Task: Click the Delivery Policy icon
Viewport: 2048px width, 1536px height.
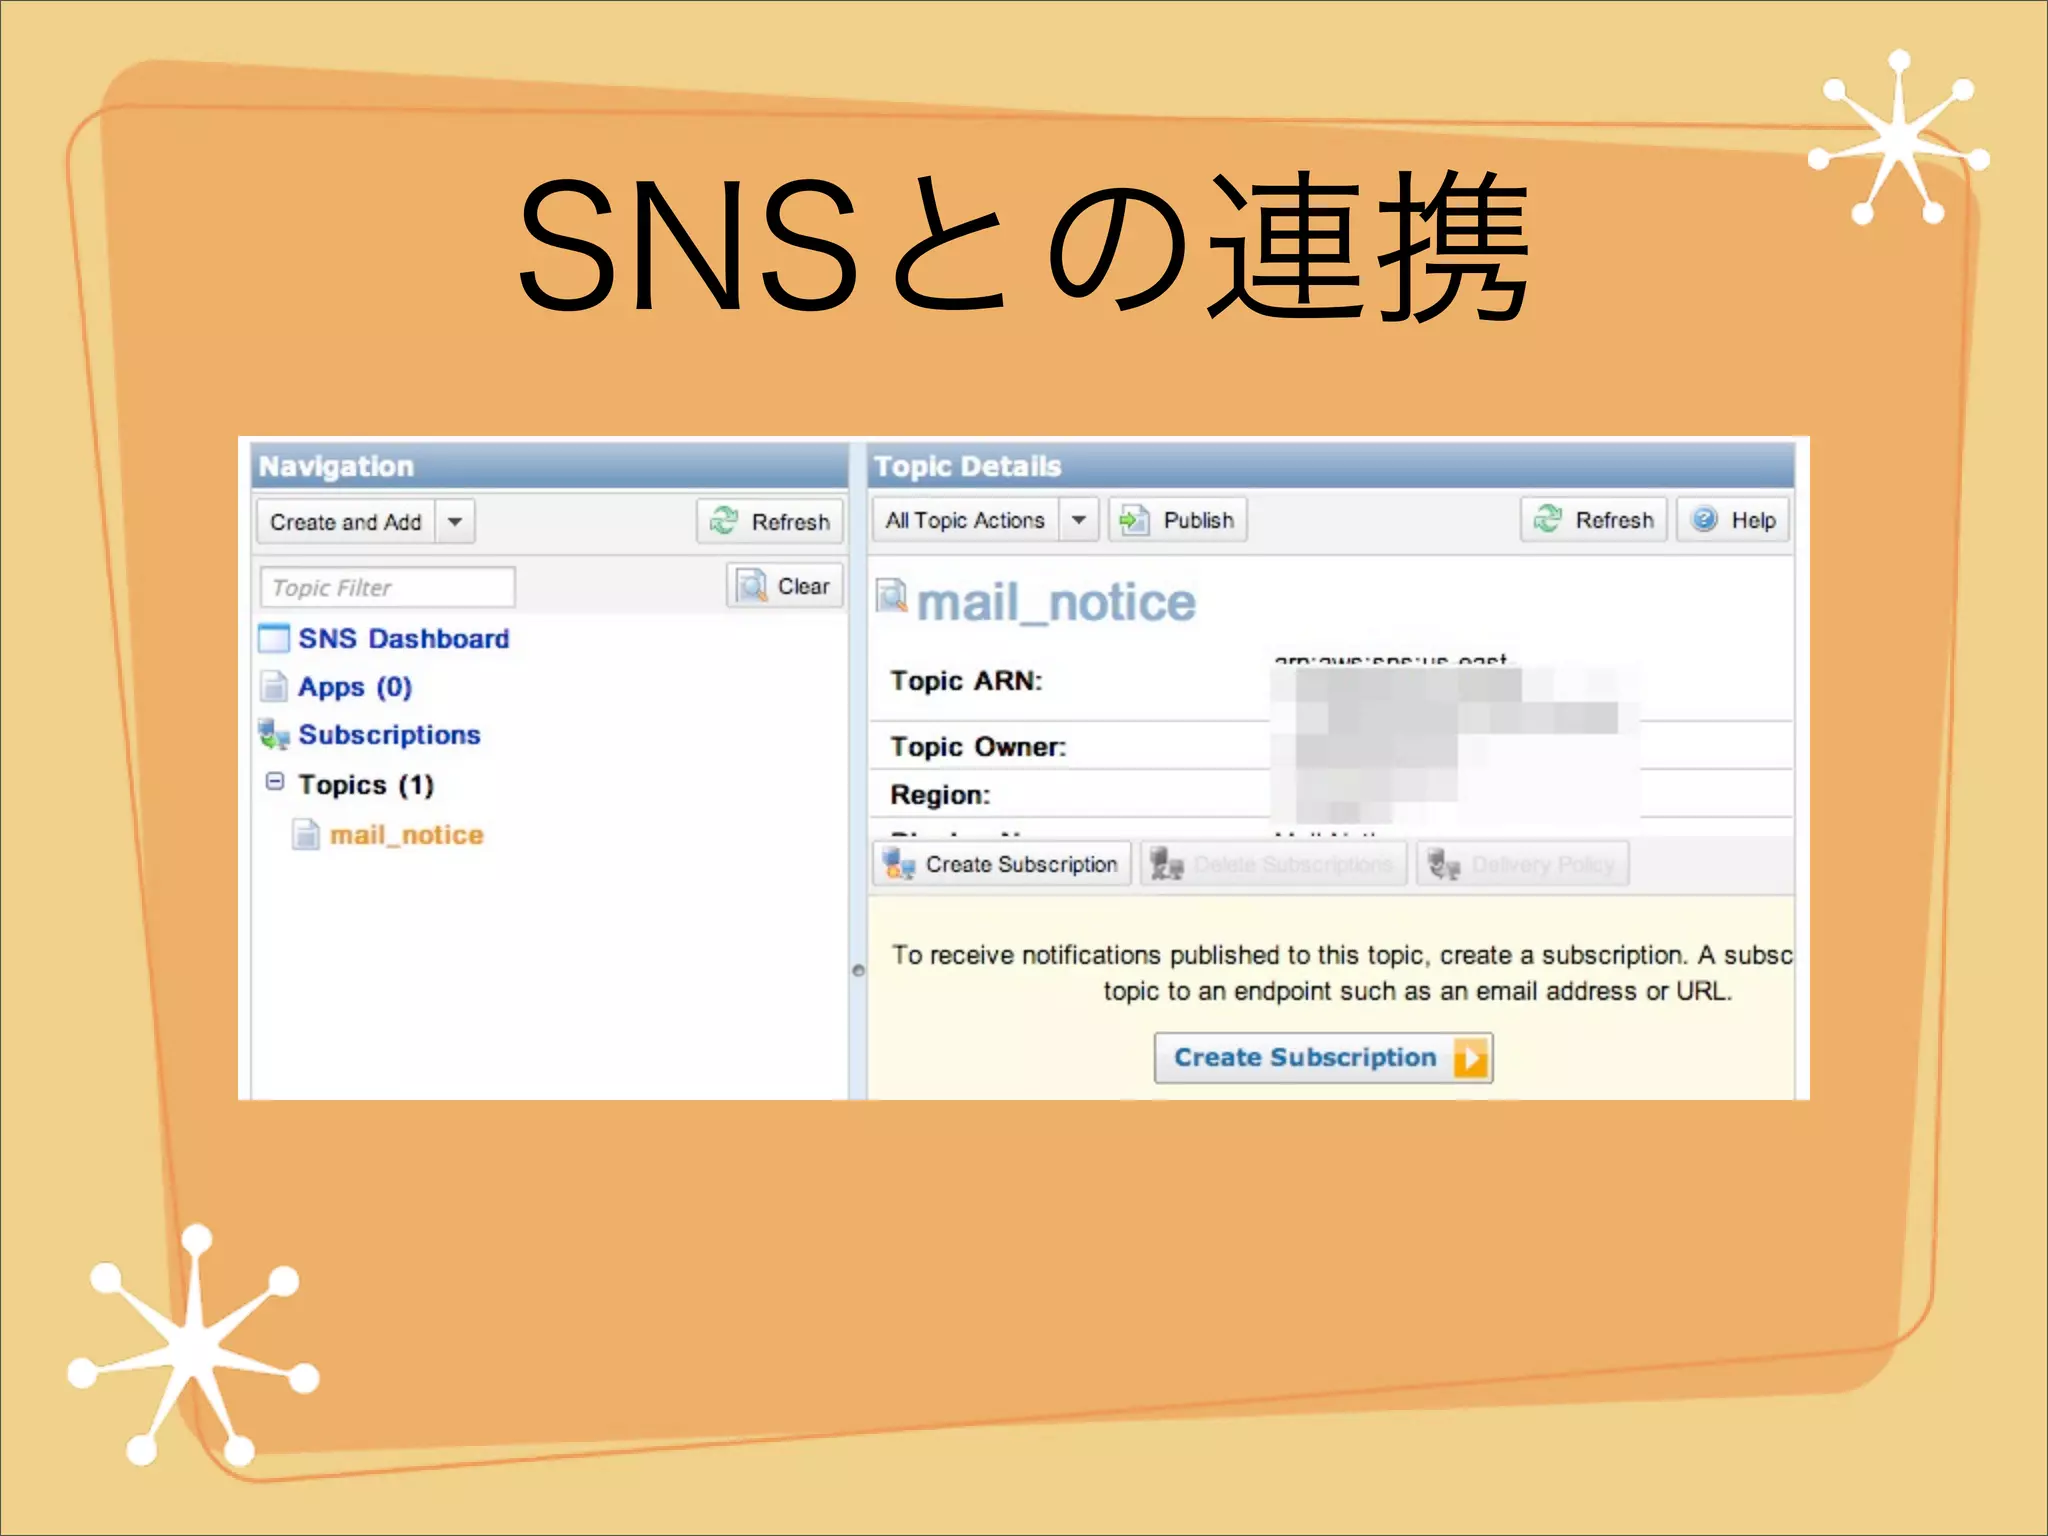Action: point(1444,864)
